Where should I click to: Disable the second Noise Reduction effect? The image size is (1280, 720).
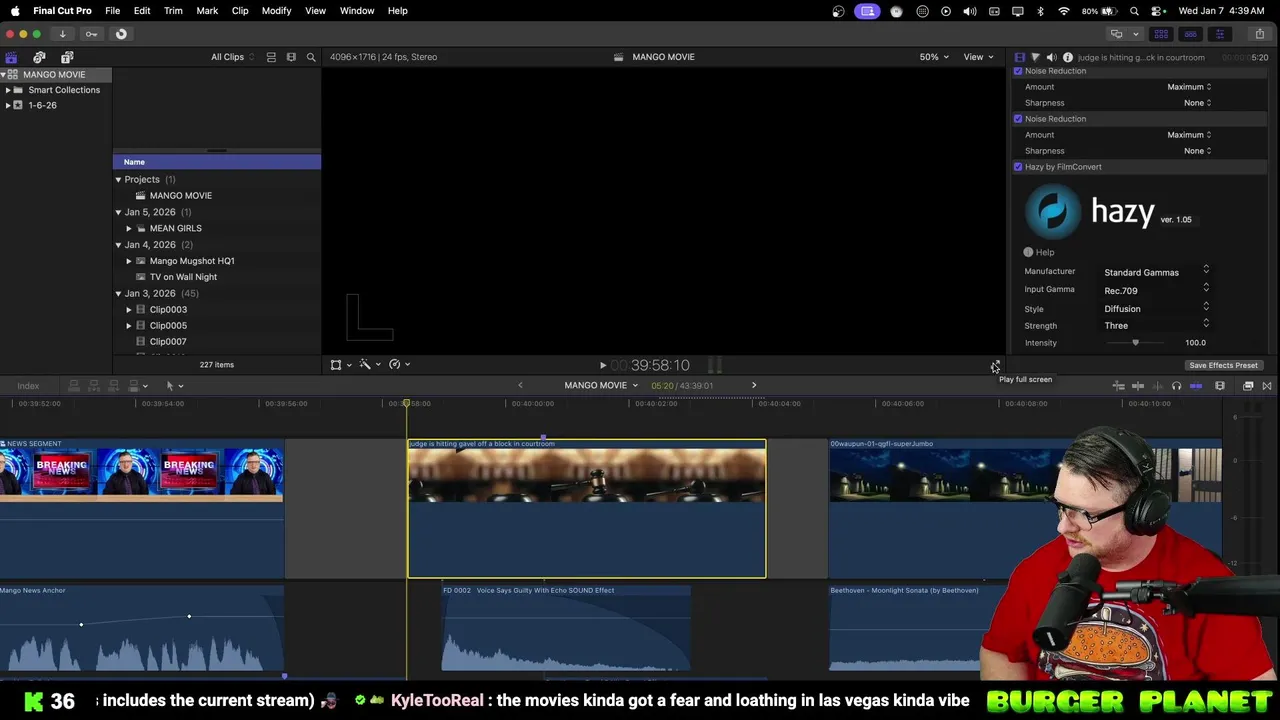[x=1018, y=119]
